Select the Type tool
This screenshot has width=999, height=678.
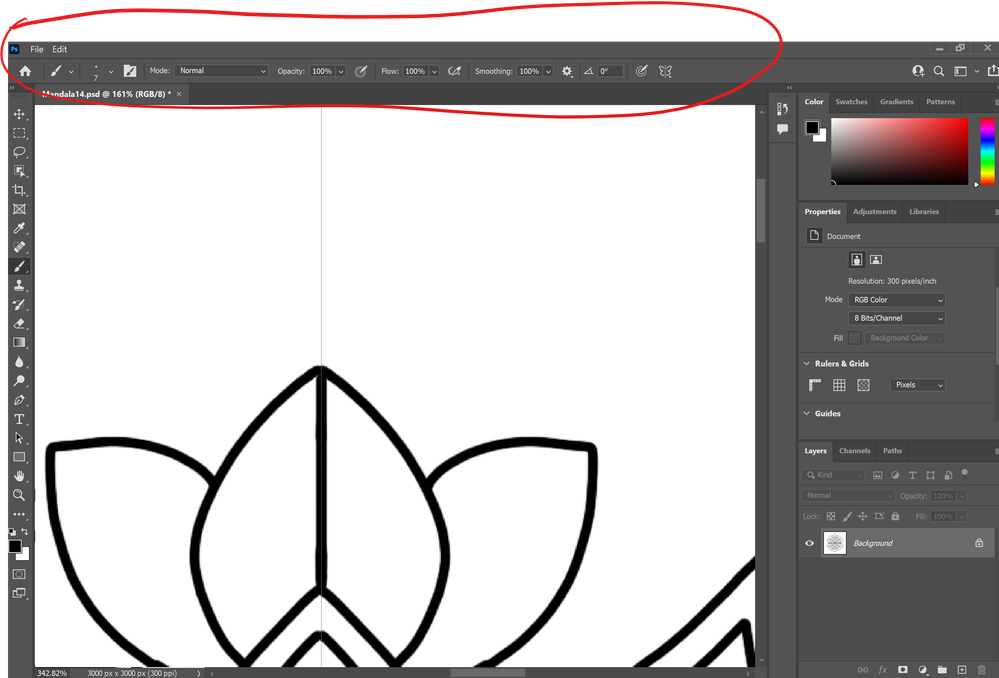point(18,419)
